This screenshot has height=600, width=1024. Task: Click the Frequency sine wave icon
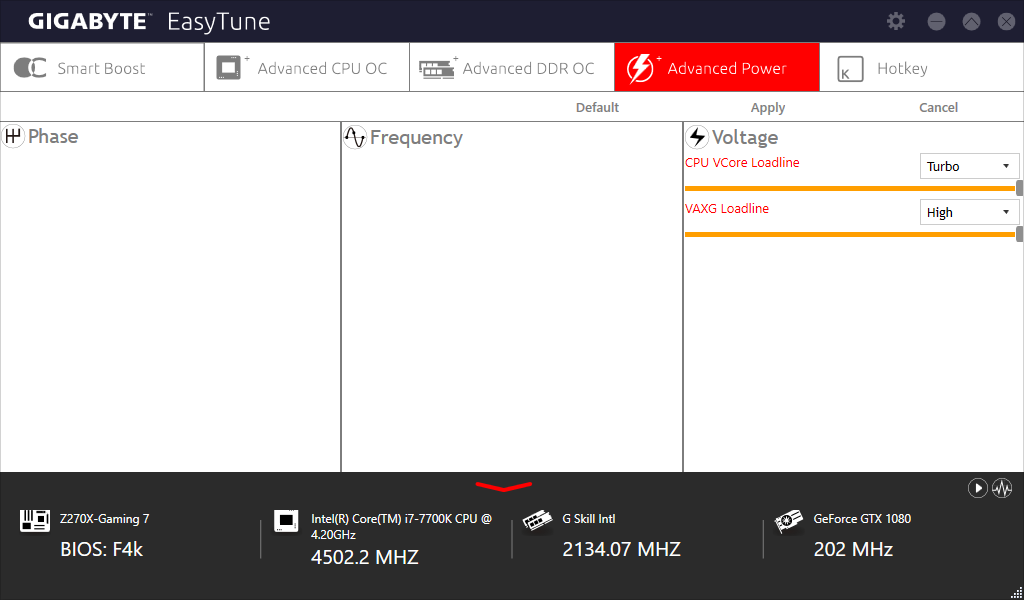[355, 137]
